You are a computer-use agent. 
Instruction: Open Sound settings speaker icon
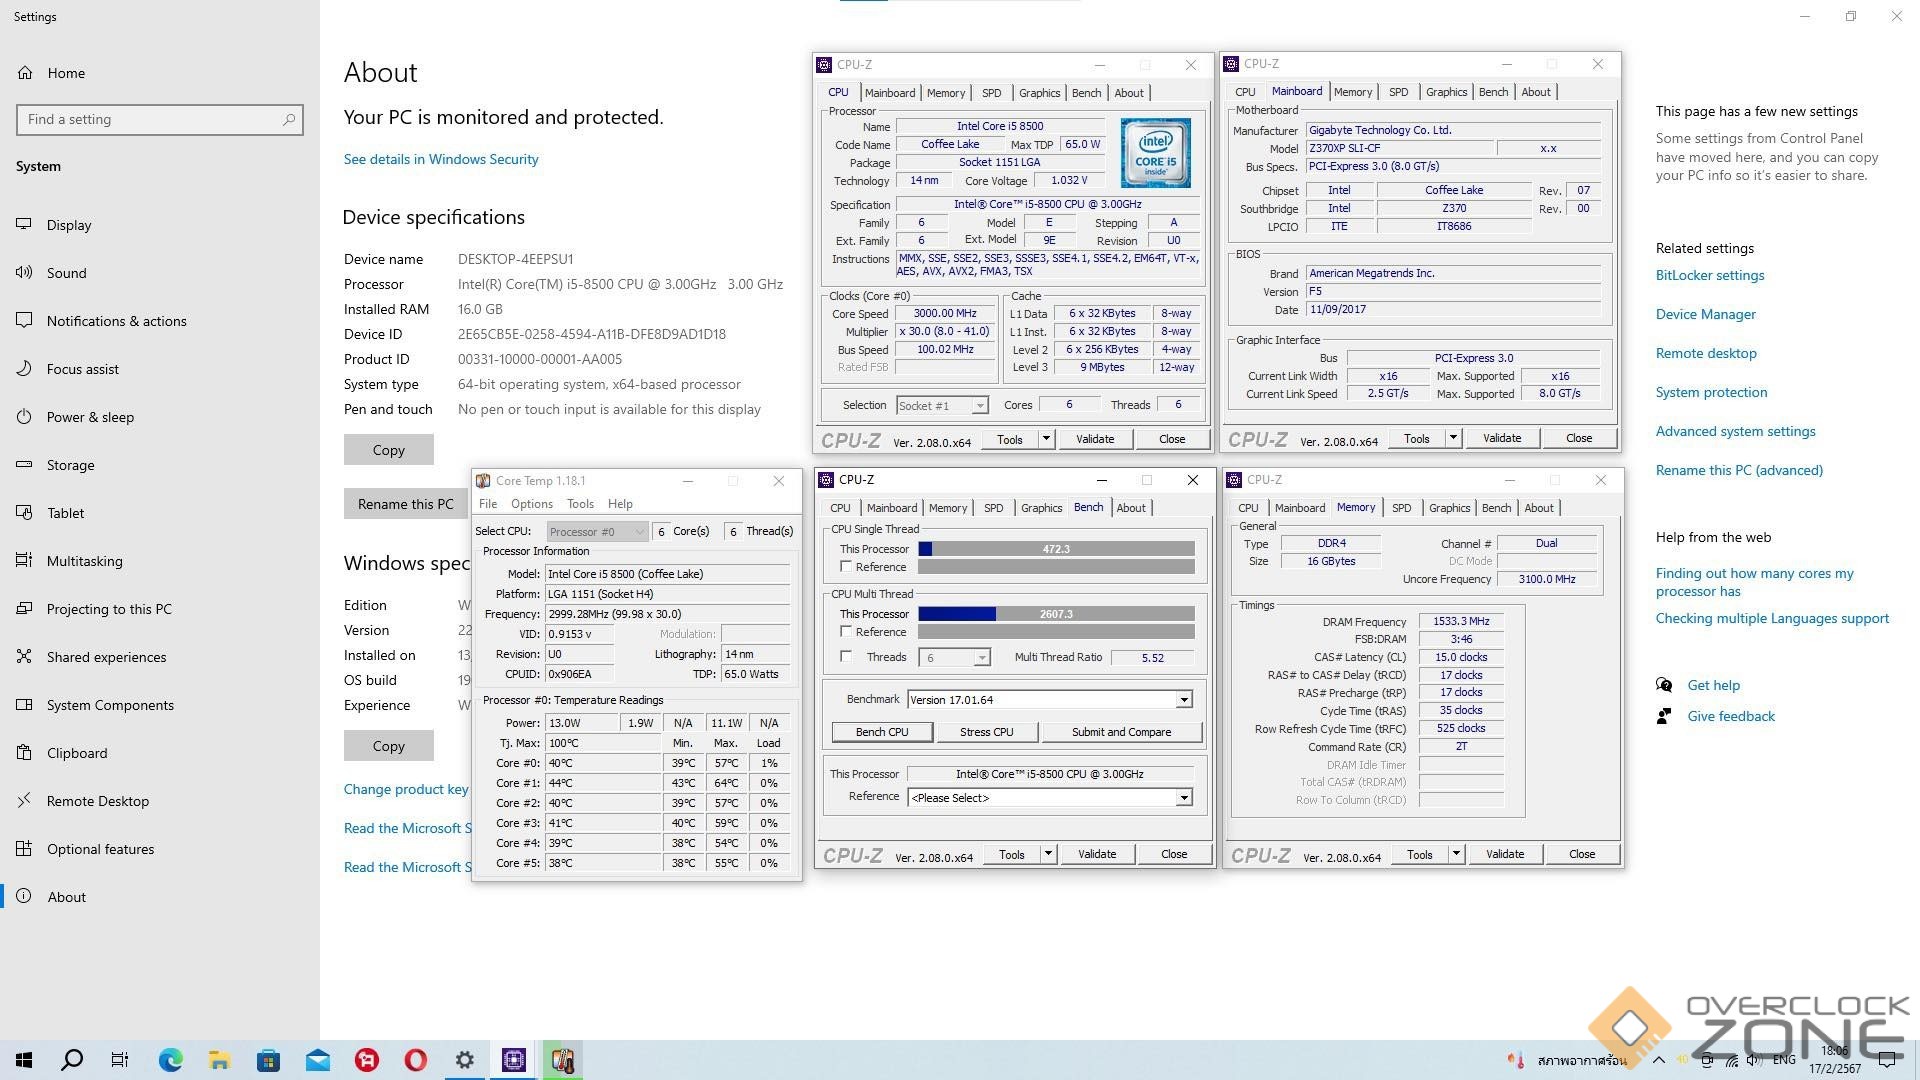point(24,273)
